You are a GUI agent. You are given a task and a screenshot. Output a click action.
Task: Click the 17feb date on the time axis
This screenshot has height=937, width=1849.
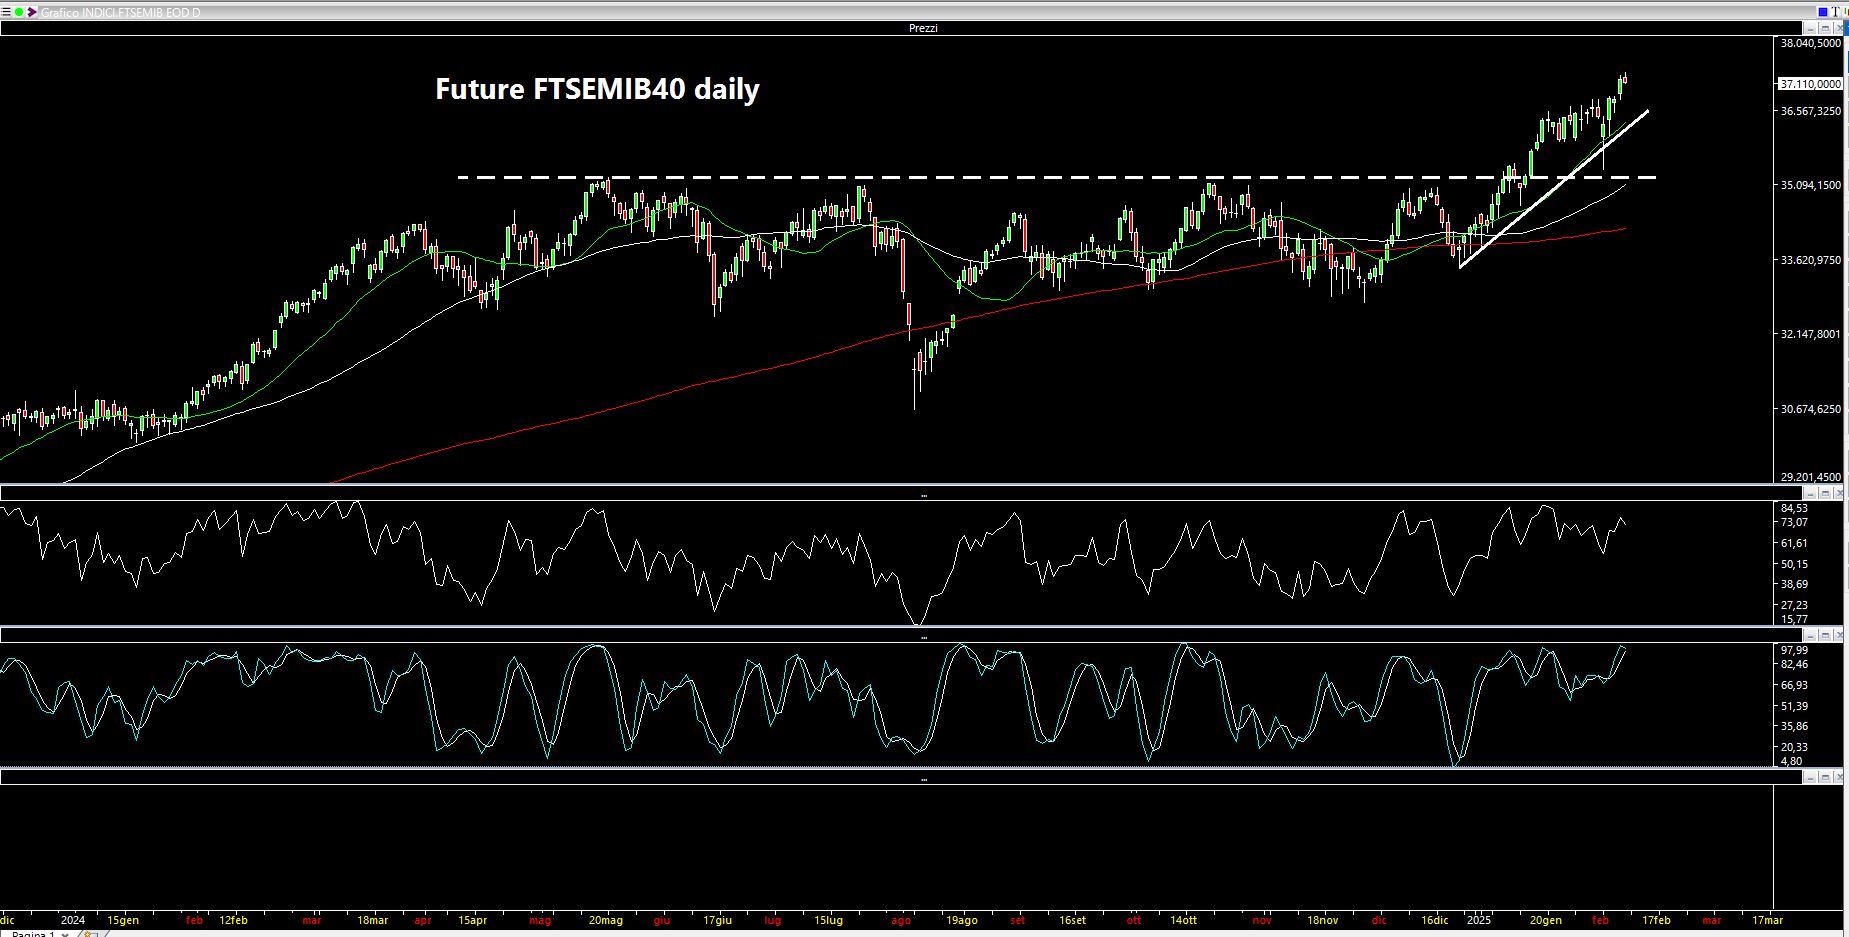tap(1657, 920)
